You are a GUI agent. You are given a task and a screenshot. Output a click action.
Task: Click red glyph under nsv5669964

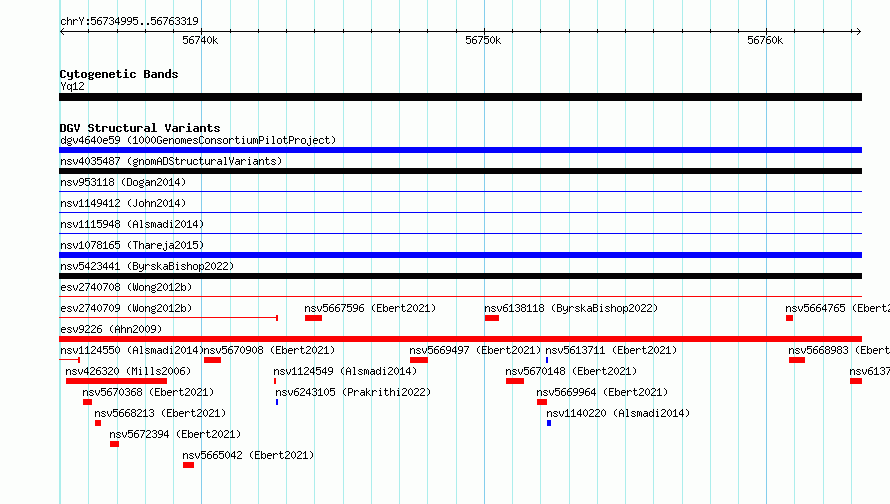tap(542, 402)
